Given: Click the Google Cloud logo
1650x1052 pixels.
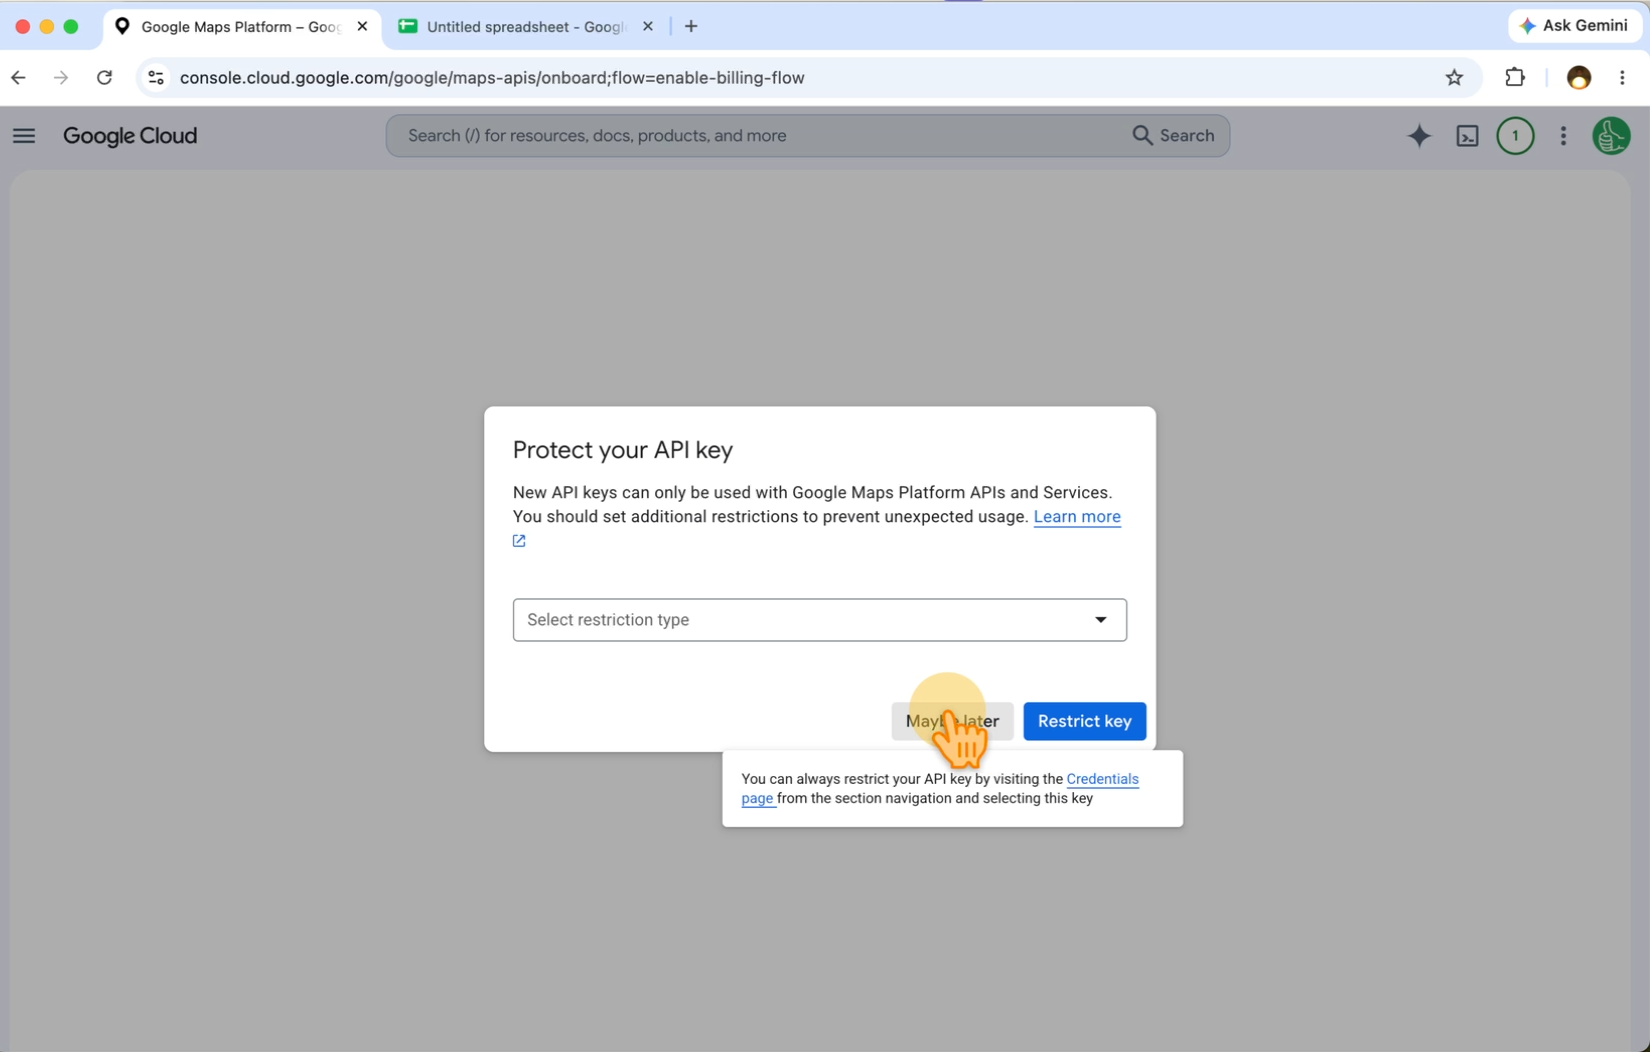Looking at the screenshot, I should click(130, 135).
